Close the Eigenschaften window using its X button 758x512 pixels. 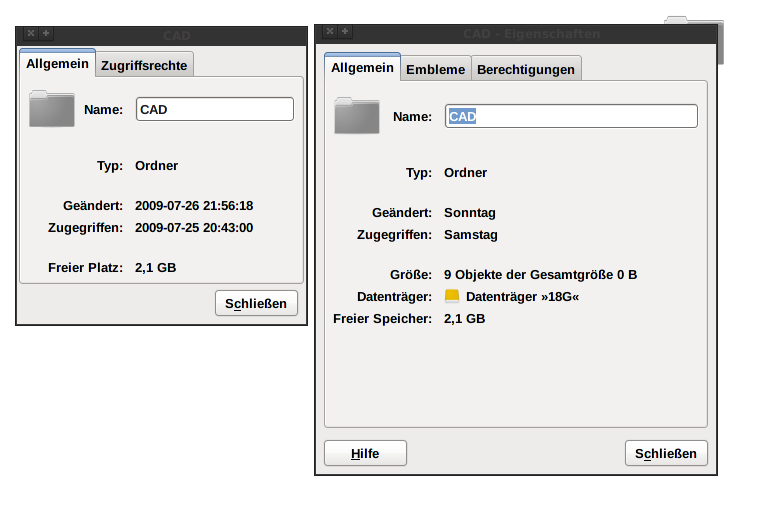point(330,33)
